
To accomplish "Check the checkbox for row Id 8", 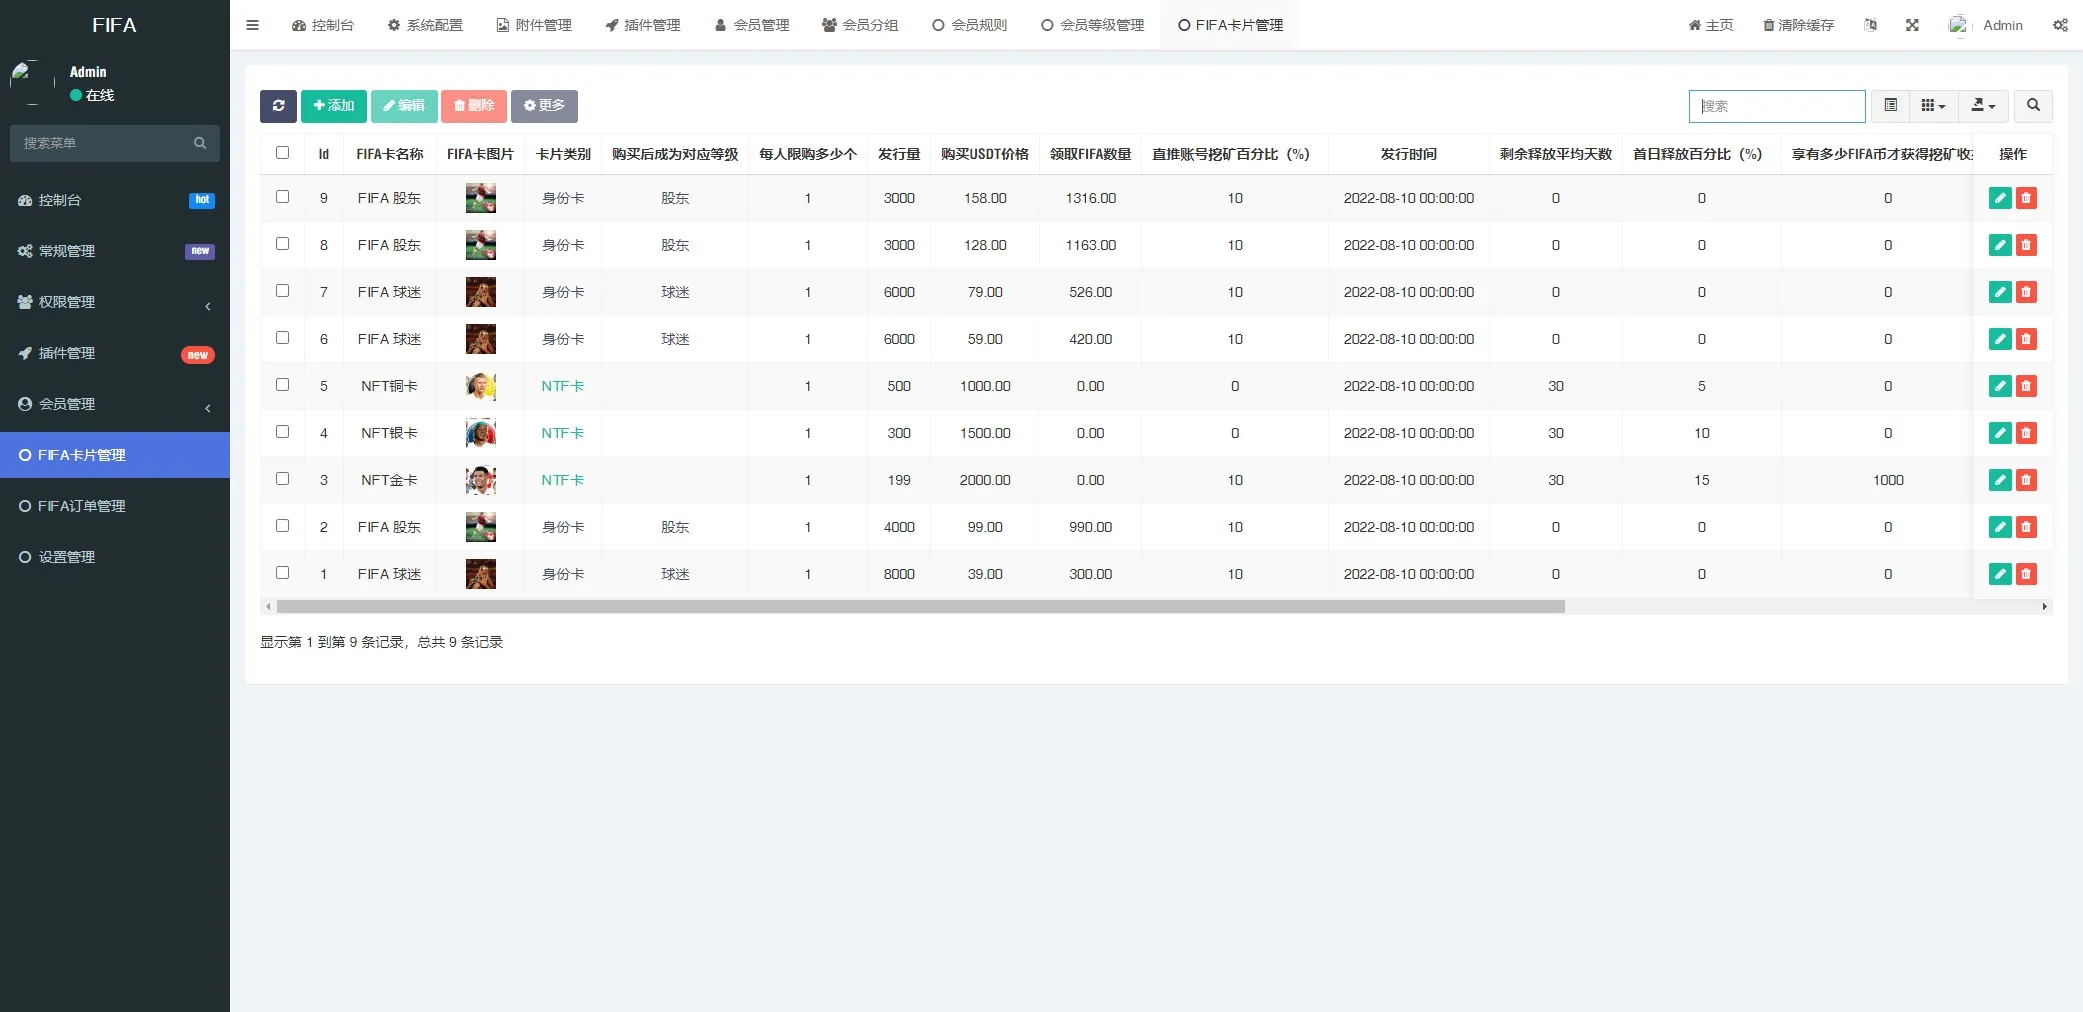I will coord(282,244).
